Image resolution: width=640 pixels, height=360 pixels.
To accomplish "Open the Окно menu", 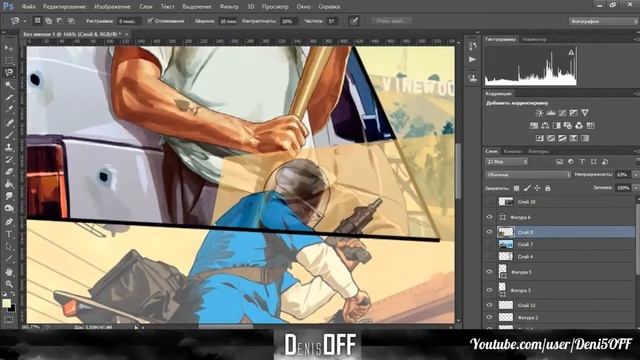I will [x=304, y=7].
